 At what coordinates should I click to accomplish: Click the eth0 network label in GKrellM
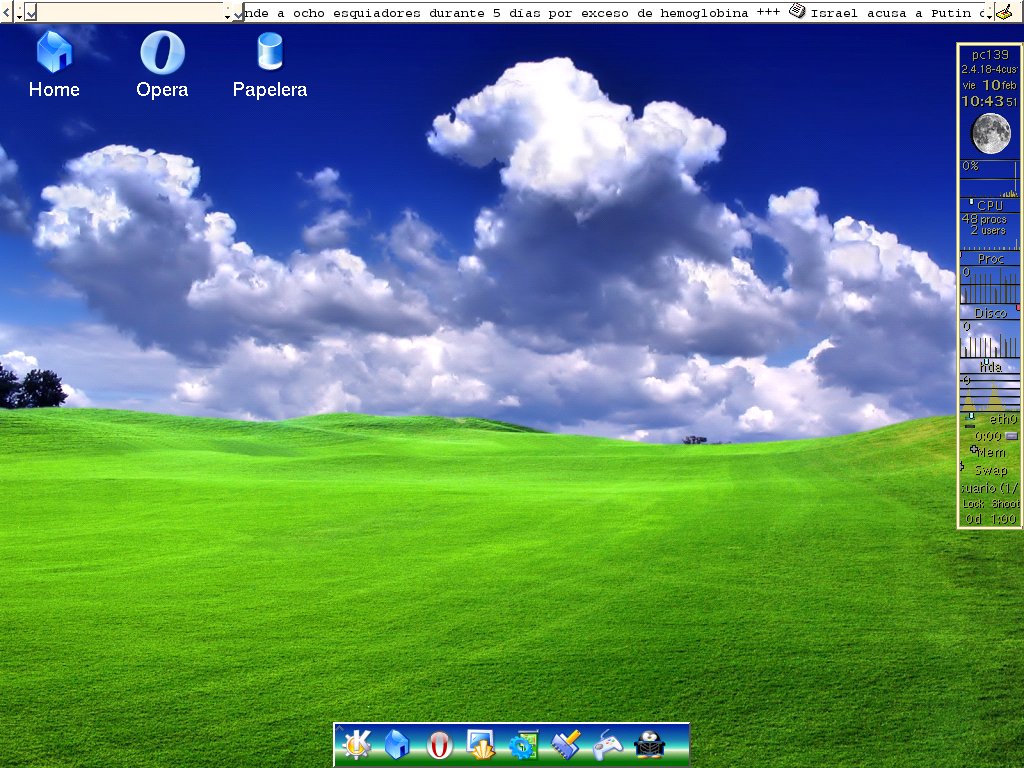tap(1003, 419)
